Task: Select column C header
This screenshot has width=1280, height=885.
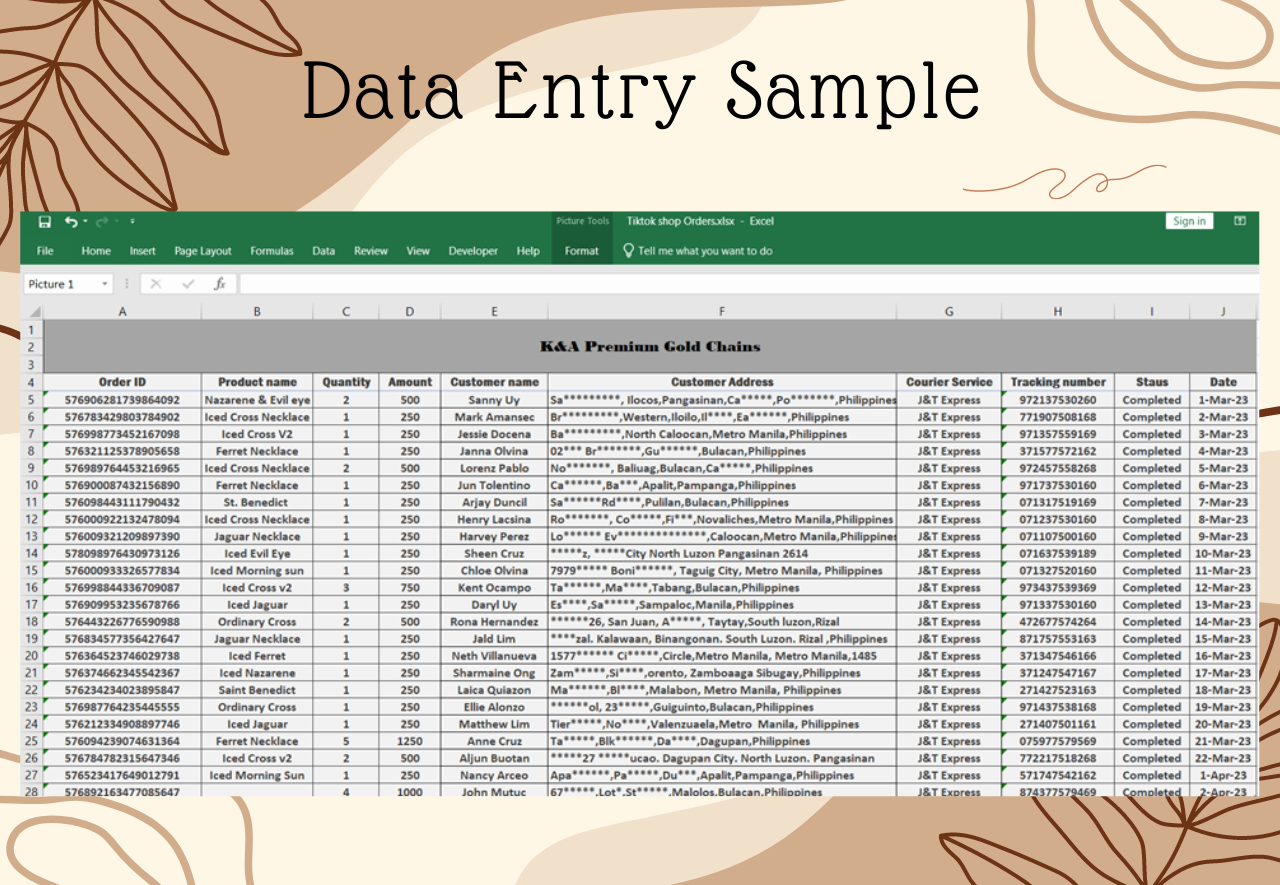Action: tap(346, 312)
